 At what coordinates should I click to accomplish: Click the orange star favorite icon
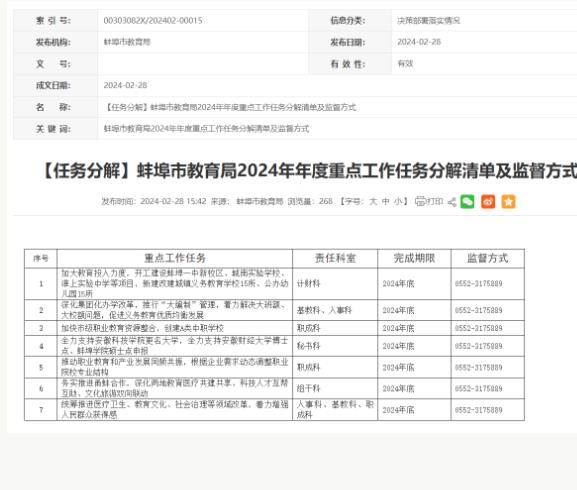point(509,202)
